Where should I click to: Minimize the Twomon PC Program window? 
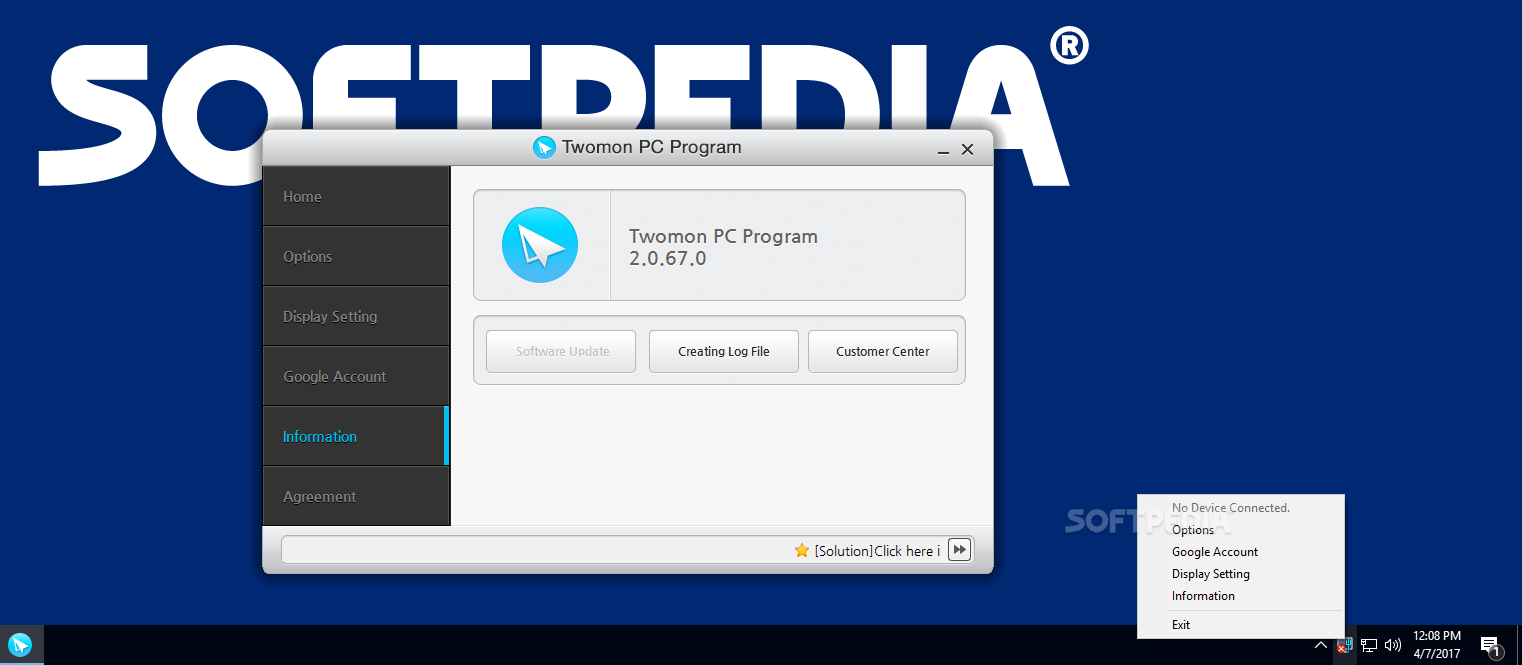pyautogui.click(x=943, y=150)
